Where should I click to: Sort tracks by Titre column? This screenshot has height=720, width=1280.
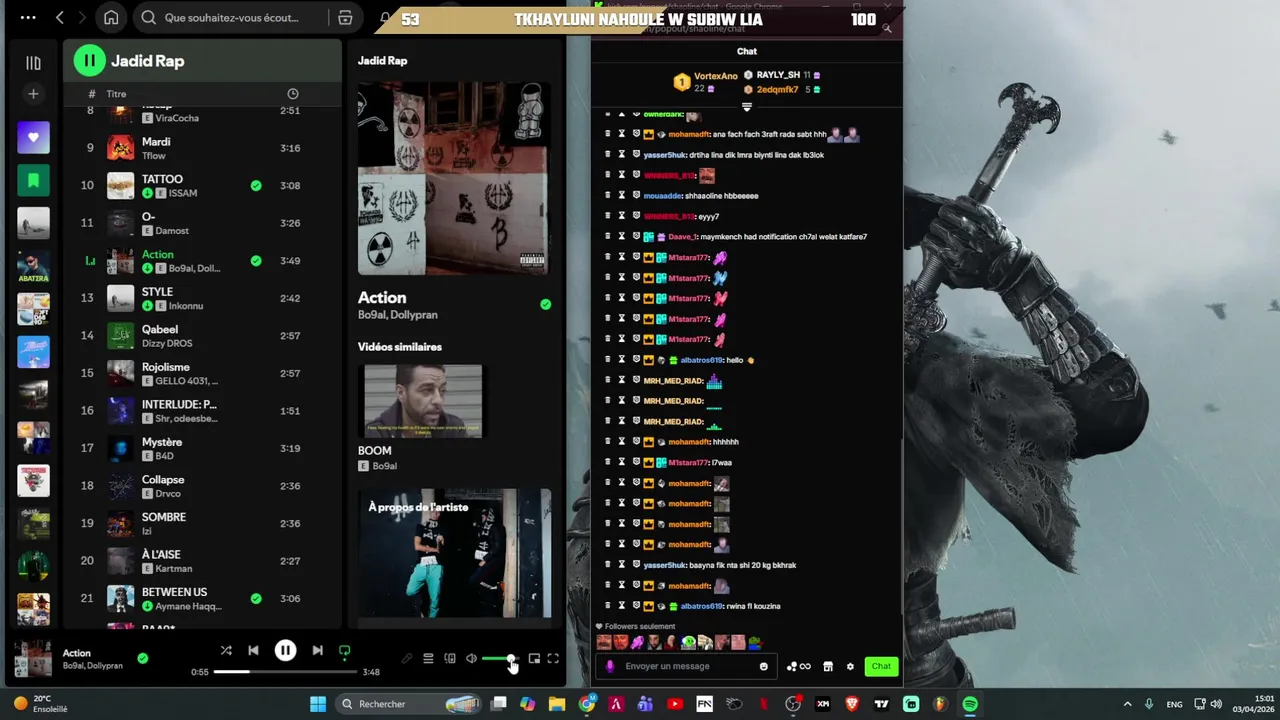[116, 94]
